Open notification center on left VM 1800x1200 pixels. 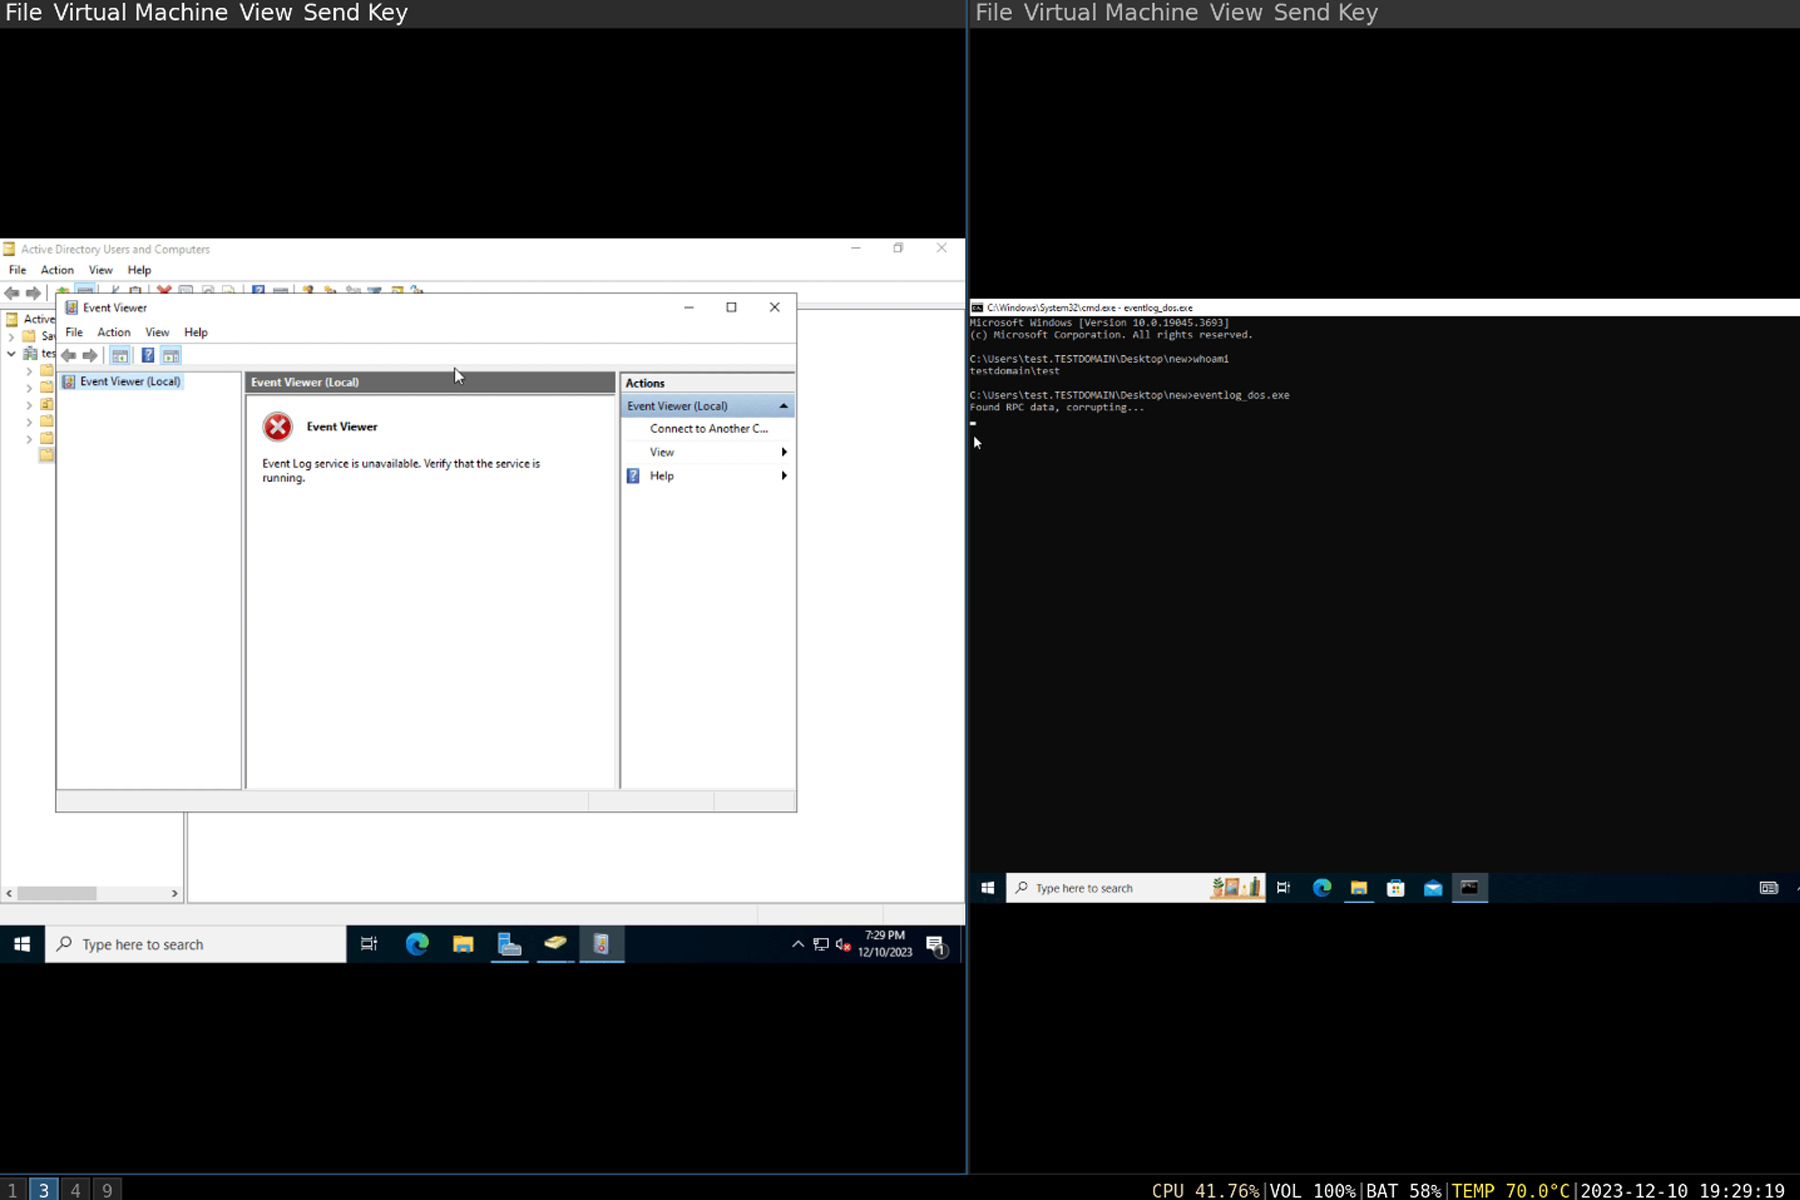tap(937, 945)
